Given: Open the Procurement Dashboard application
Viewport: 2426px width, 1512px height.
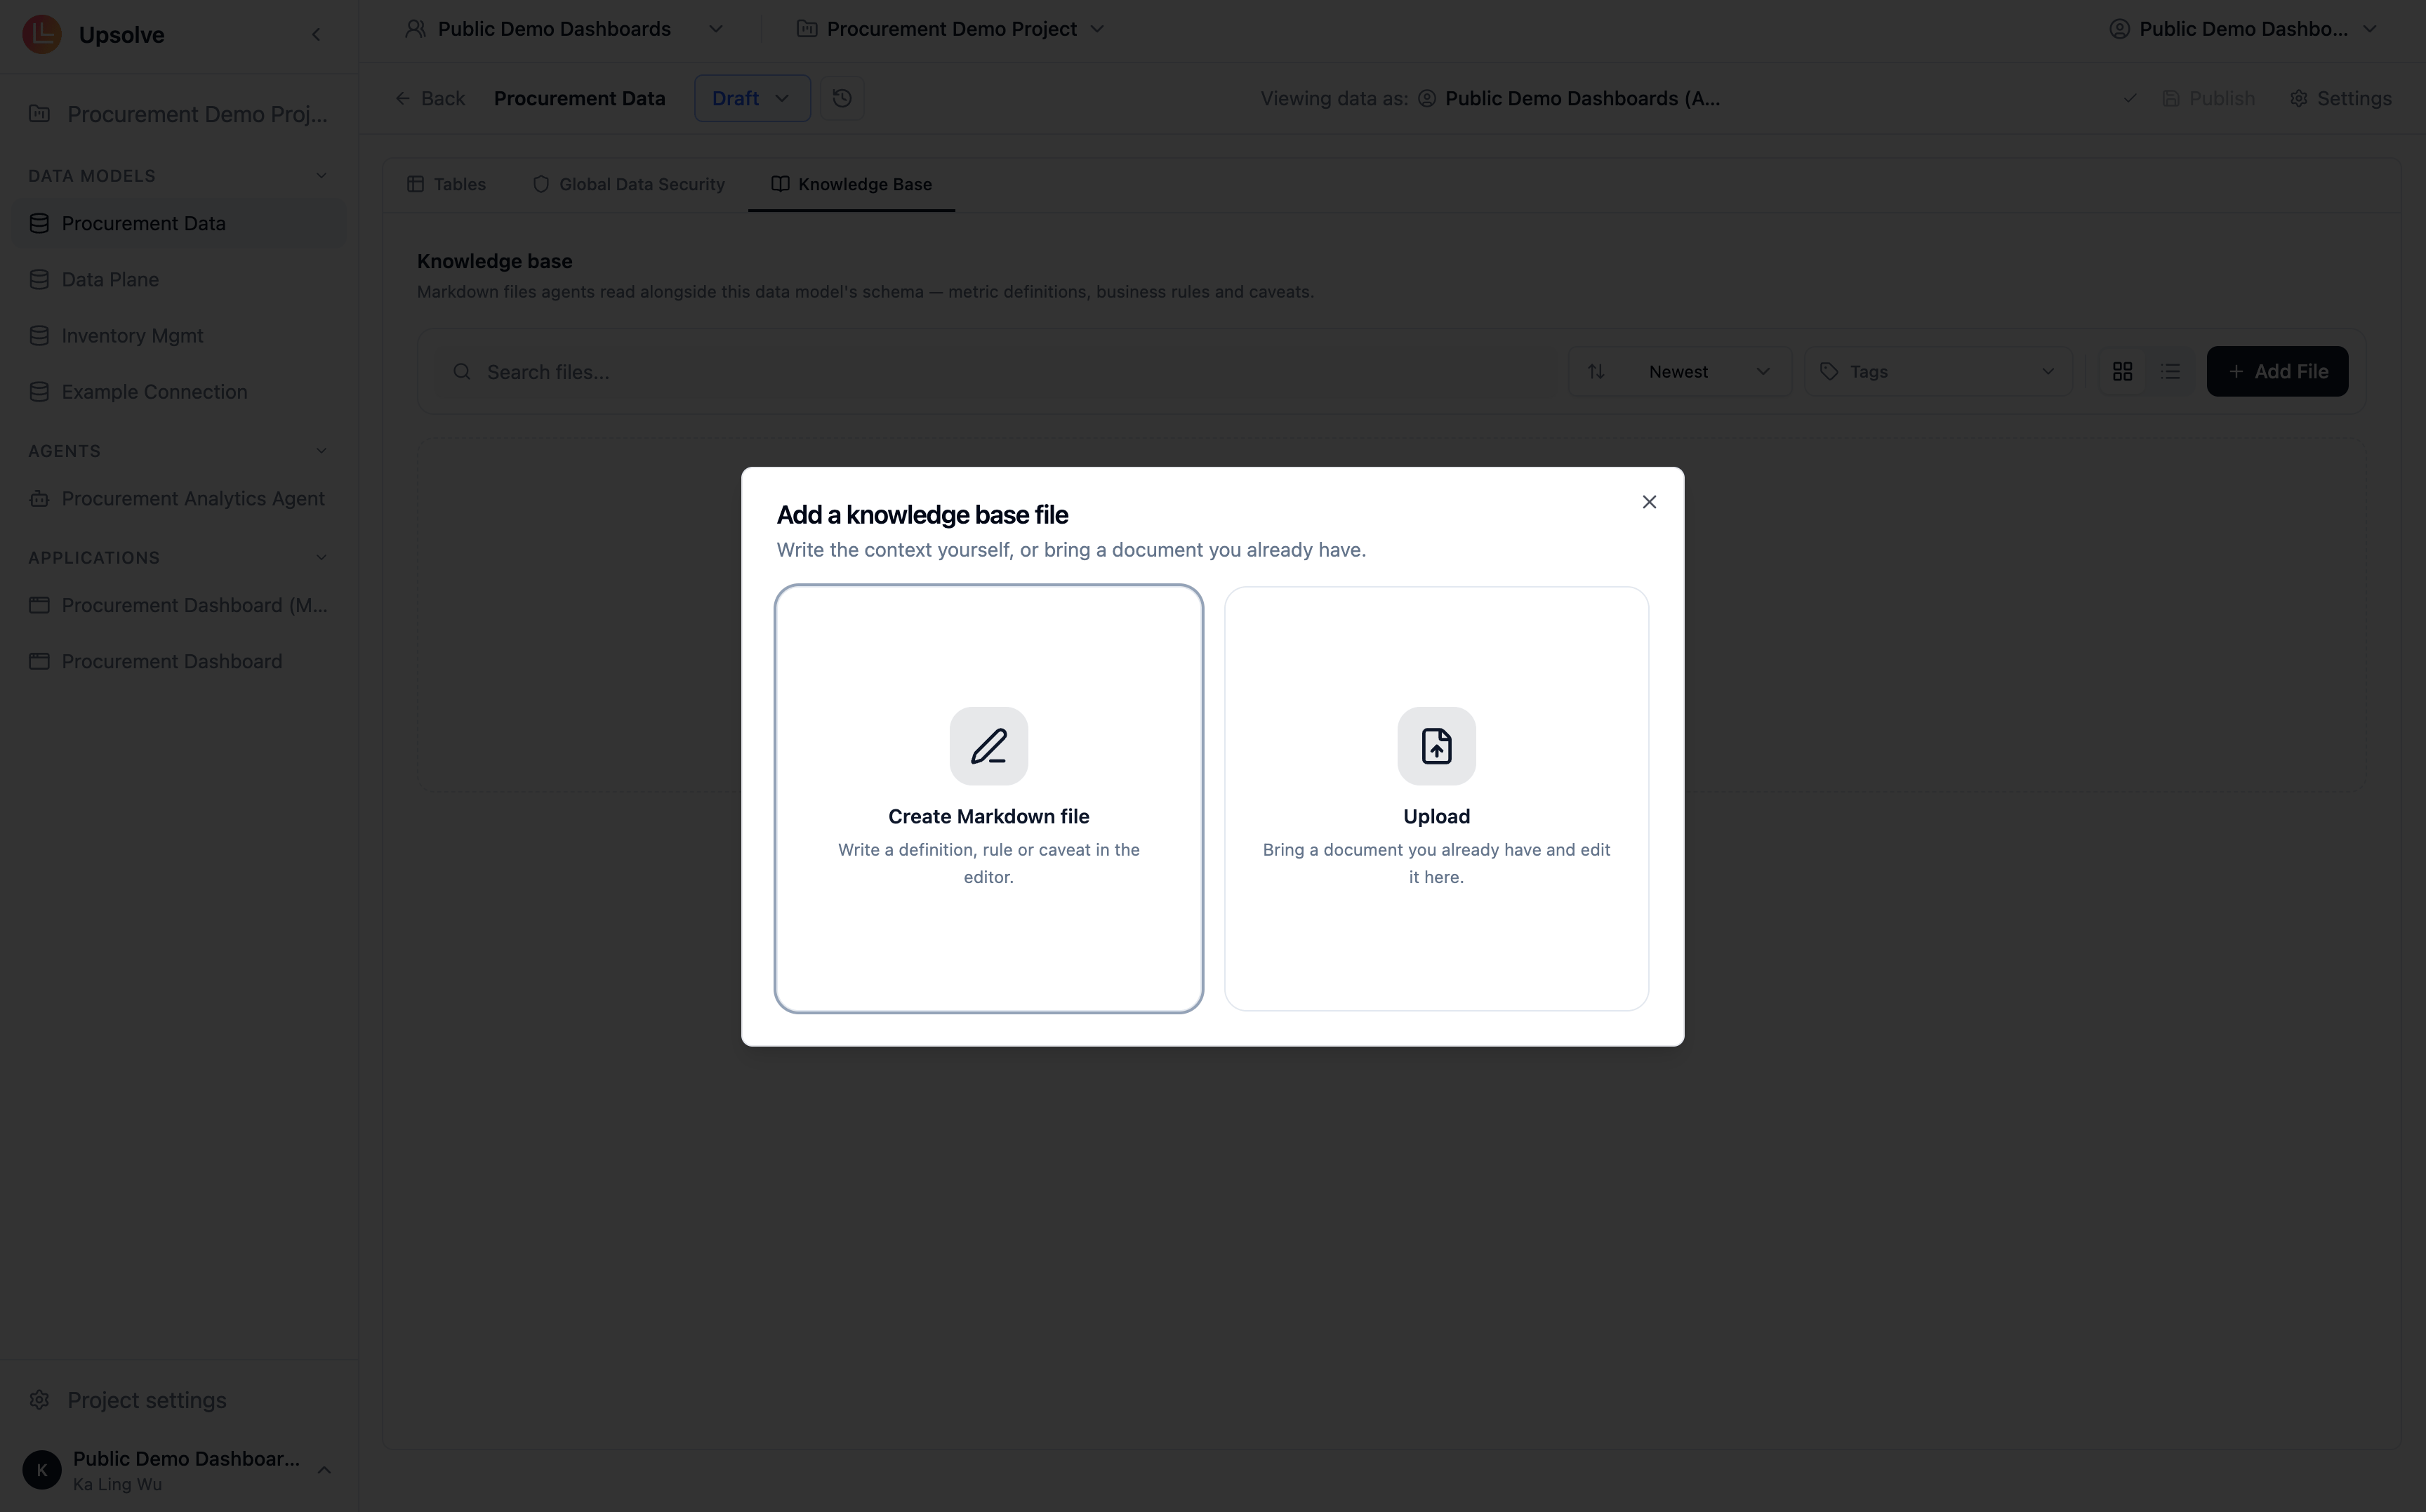Looking at the screenshot, I should (179, 661).
